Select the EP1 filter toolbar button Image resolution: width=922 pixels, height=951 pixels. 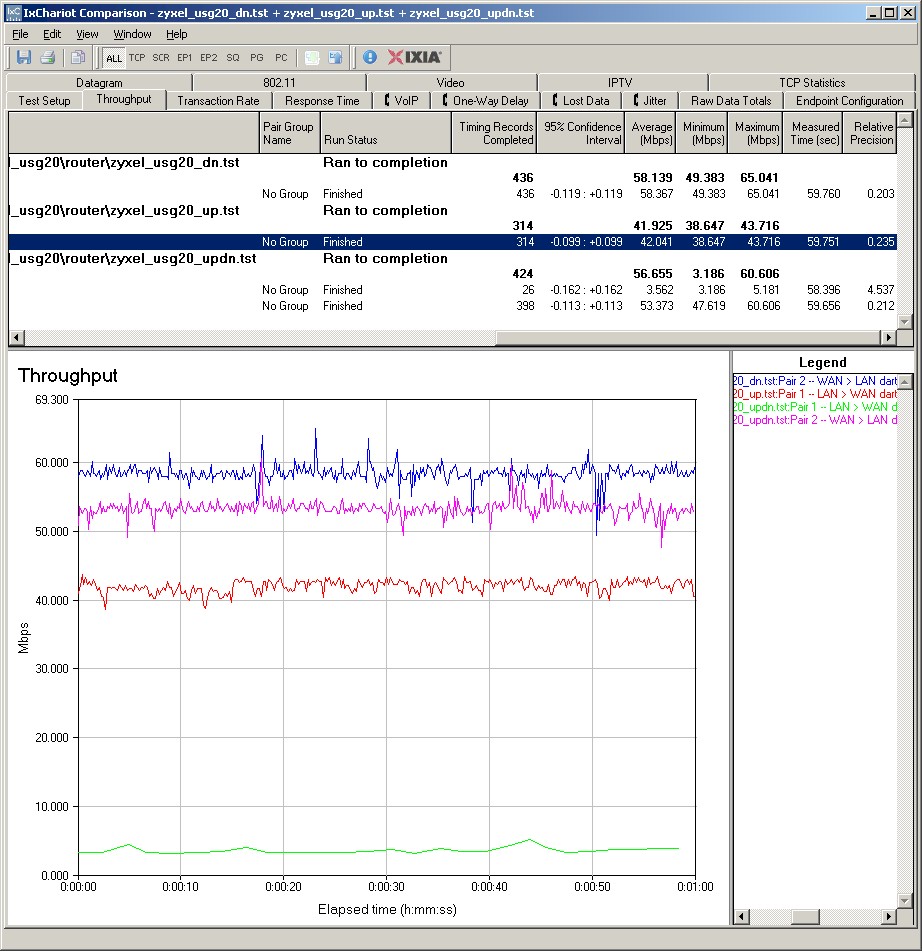(x=184, y=58)
